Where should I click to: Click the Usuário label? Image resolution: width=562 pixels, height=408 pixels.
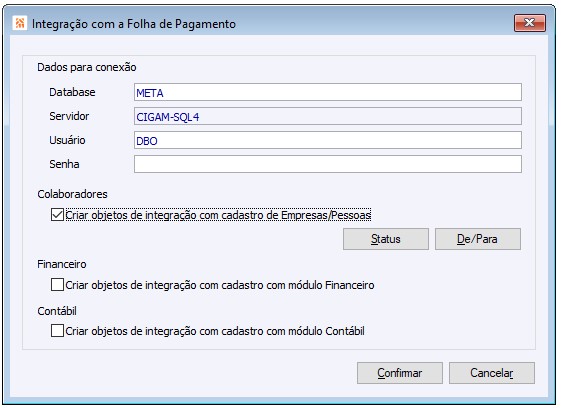(67, 140)
